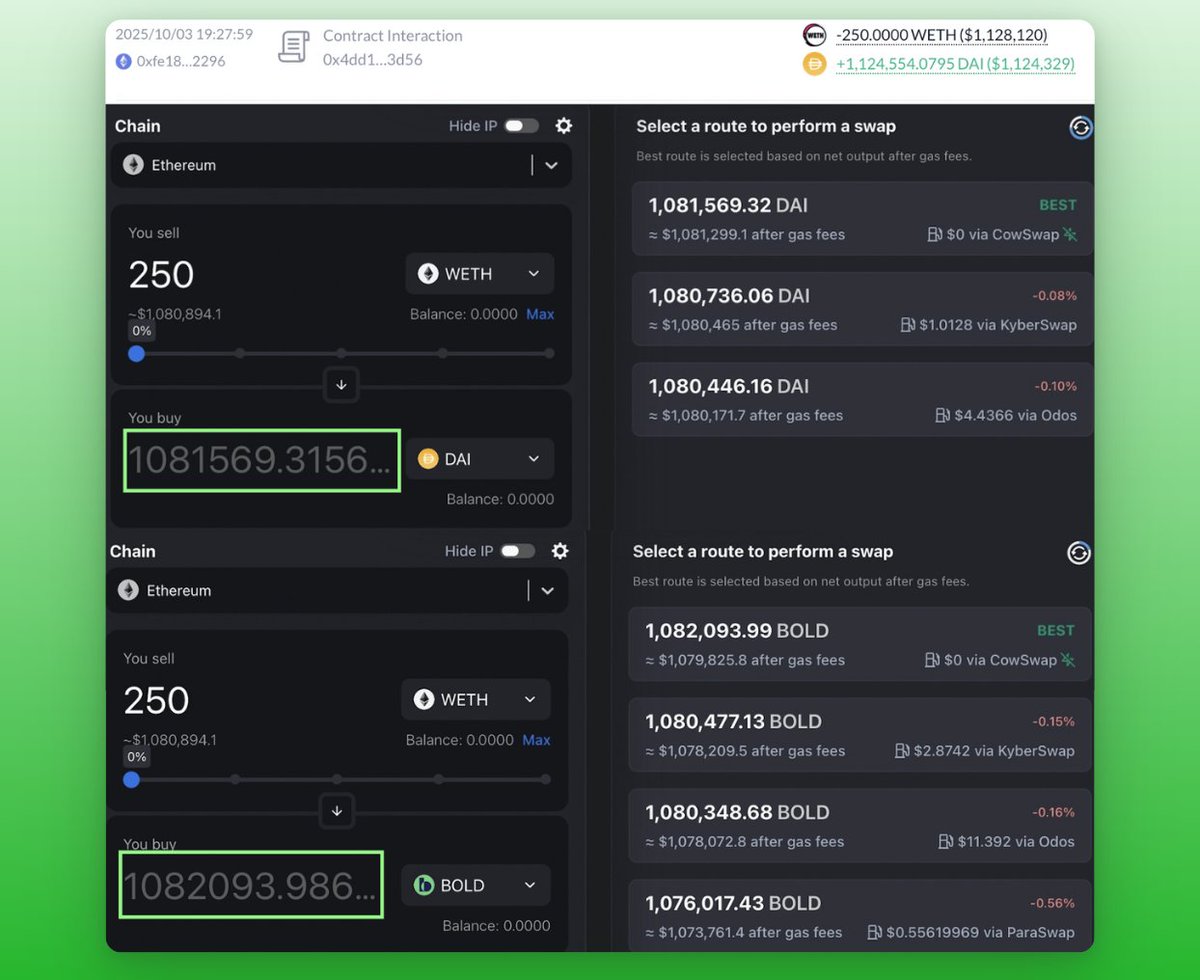Click CowSwap gasless icon on the BOLD best route

[1068, 660]
